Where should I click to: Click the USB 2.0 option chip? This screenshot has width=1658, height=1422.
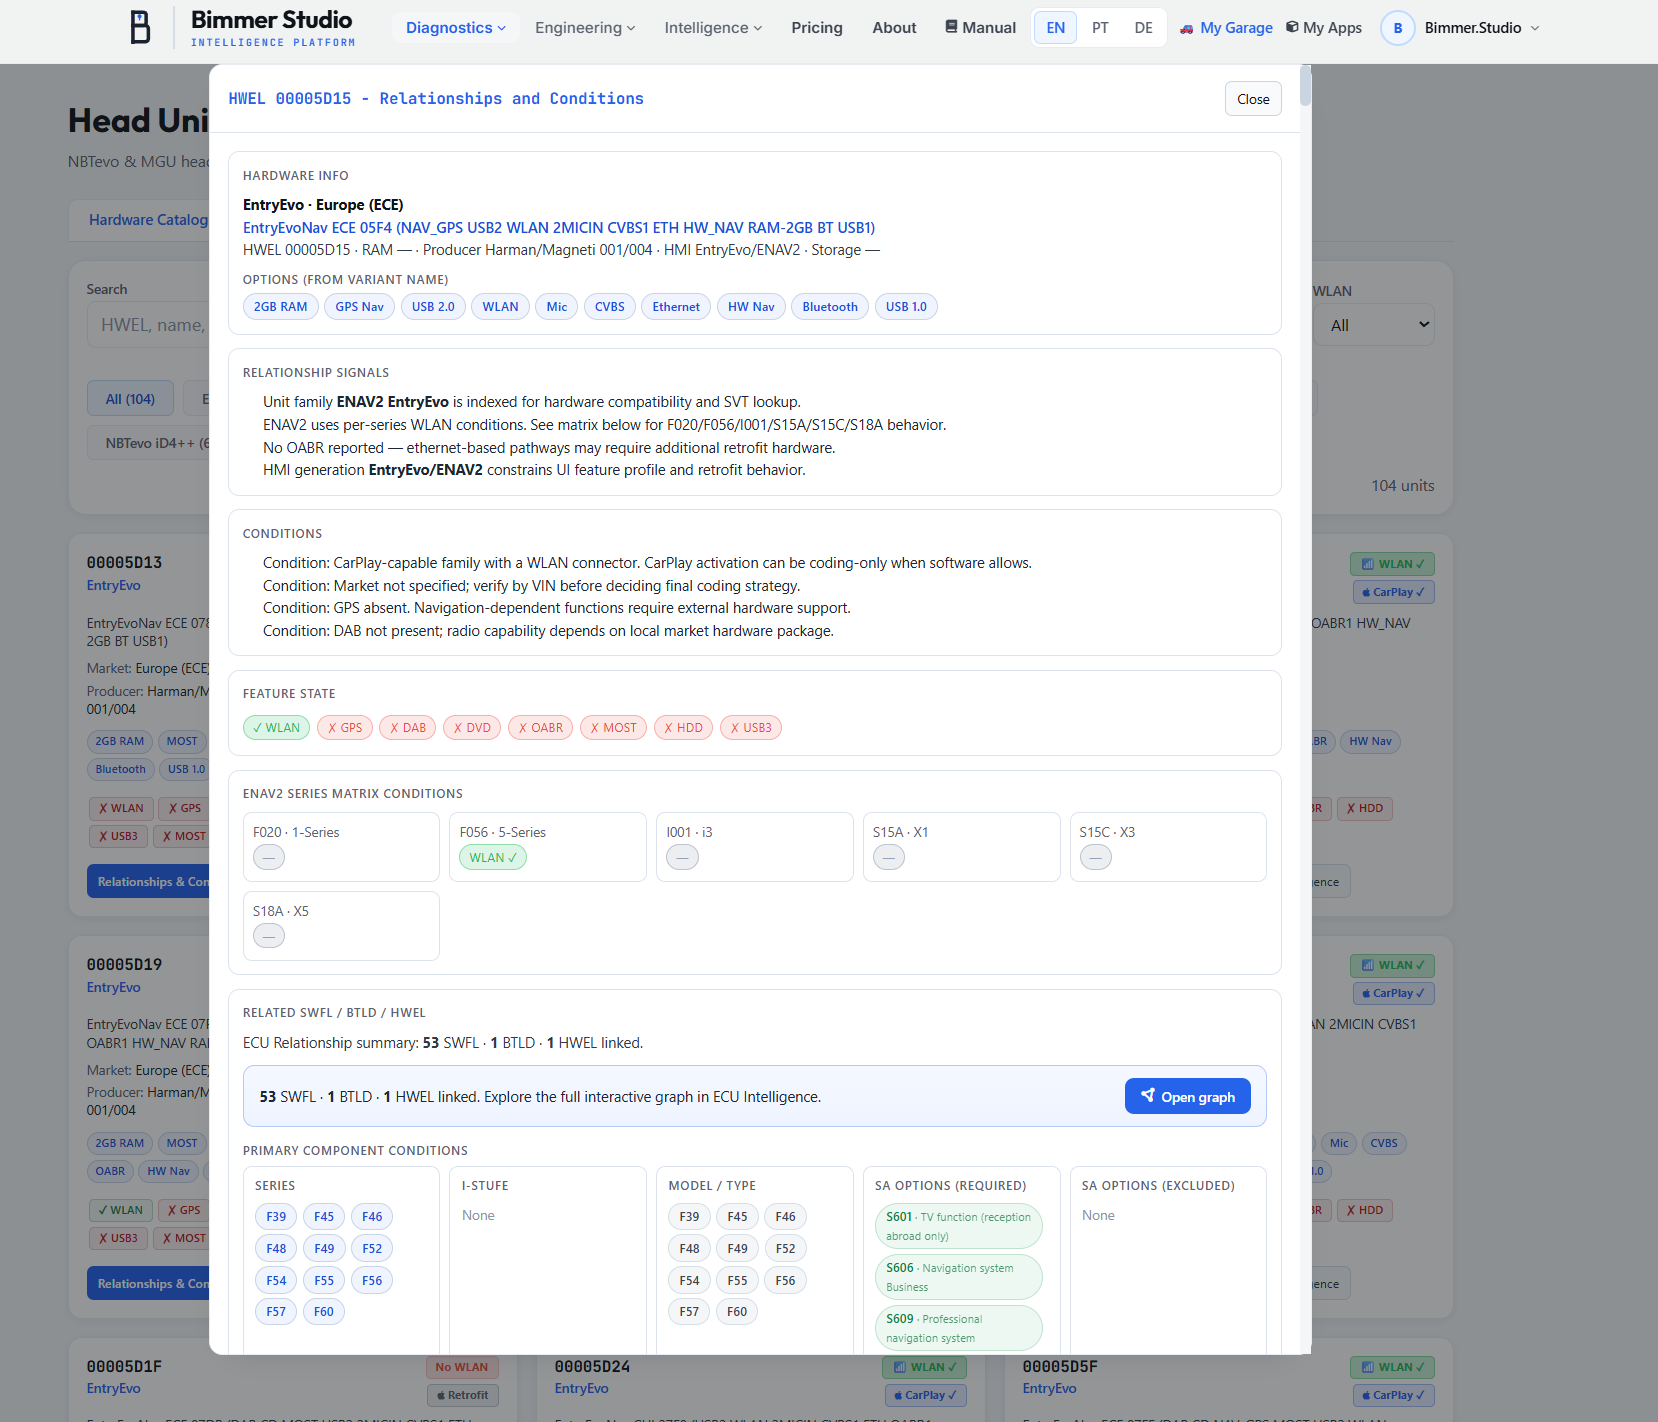point(433,307)
